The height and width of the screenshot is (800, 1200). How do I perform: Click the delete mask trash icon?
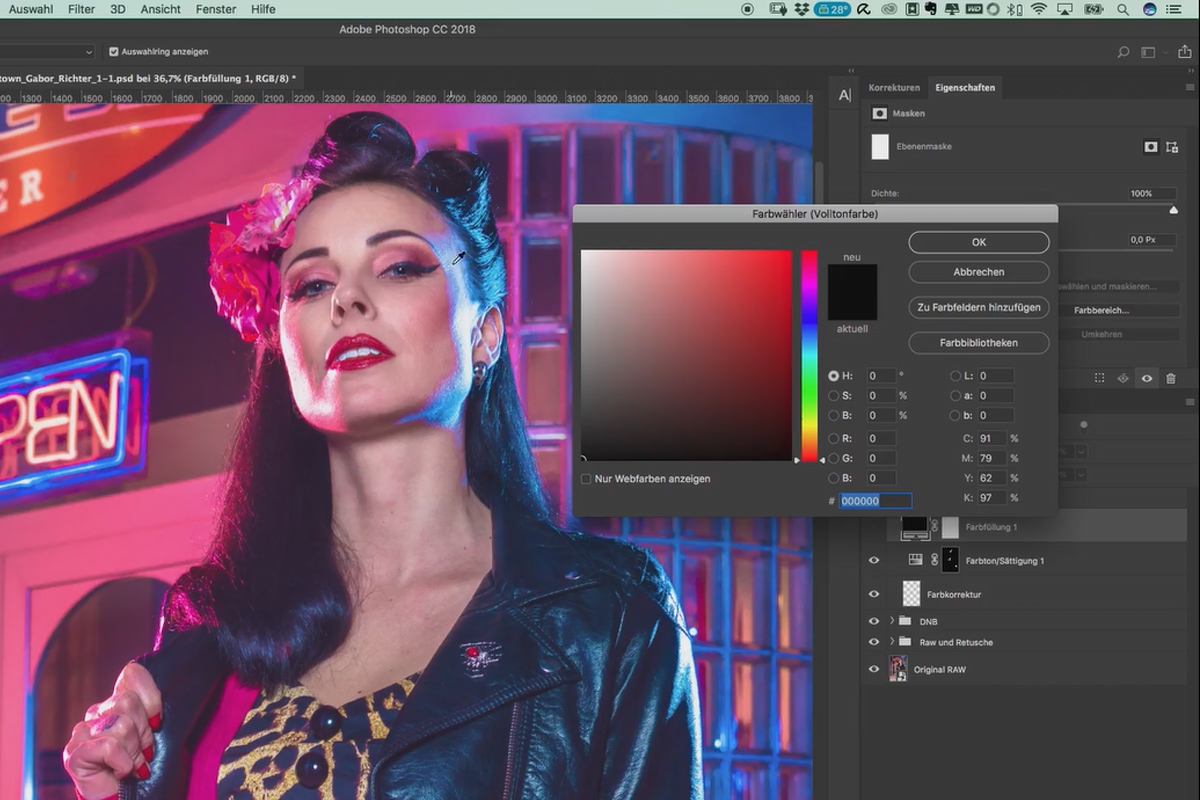tap(1171, 378)
